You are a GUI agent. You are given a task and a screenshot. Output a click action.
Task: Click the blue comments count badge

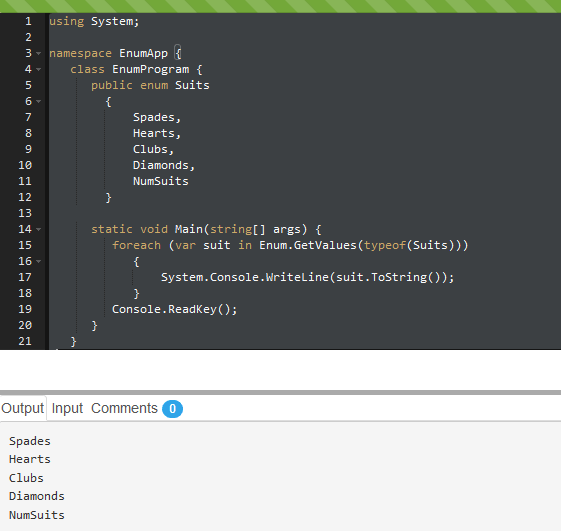point(172,409)
